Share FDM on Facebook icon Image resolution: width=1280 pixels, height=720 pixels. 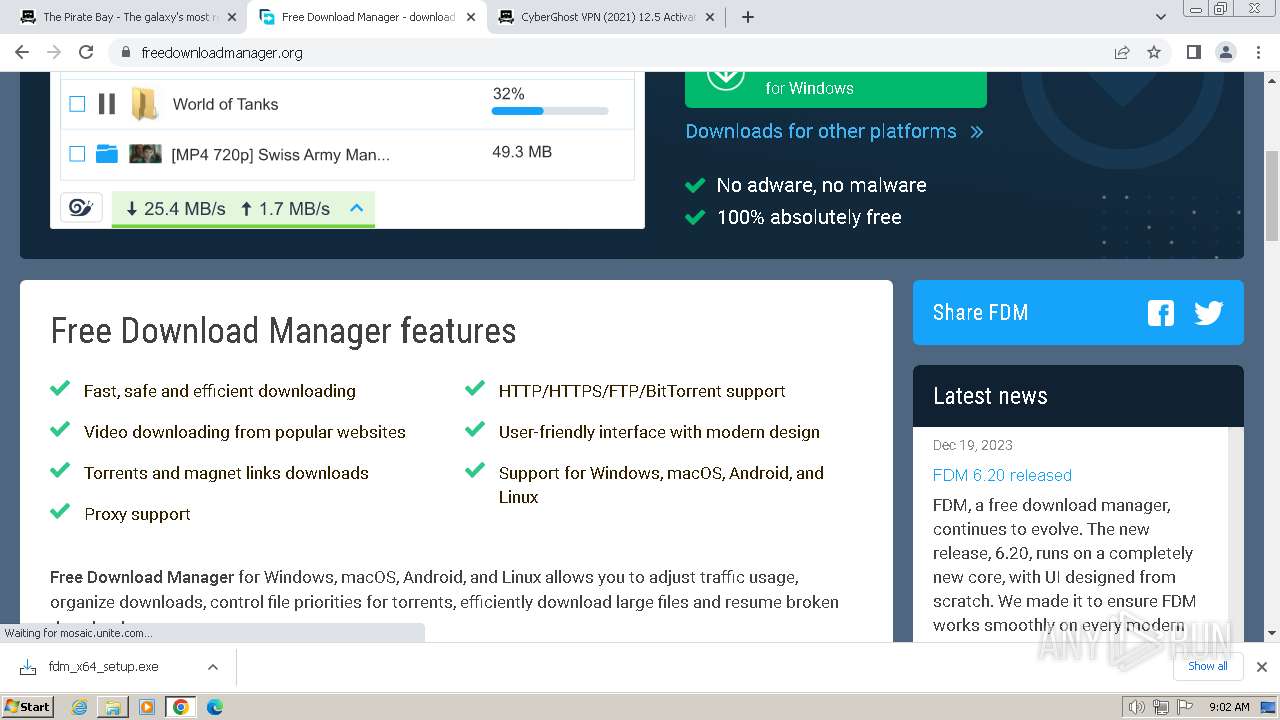(1161, 313)
